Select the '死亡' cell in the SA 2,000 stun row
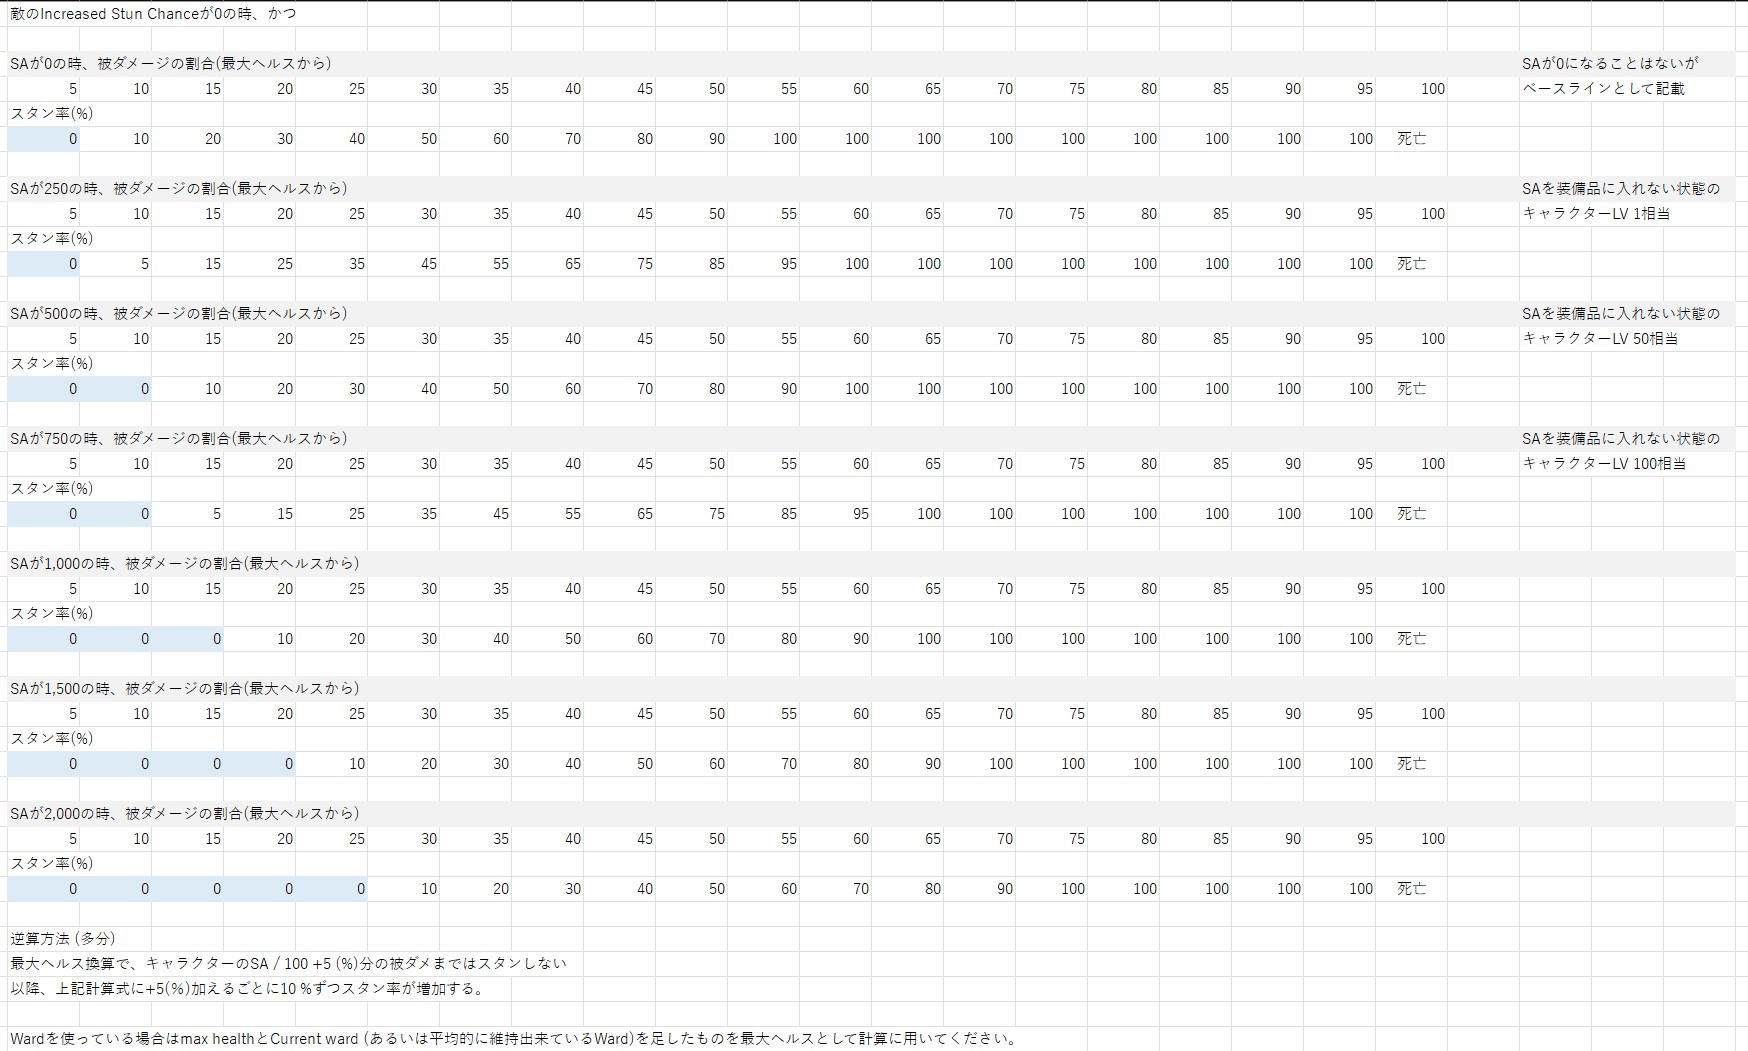Screen dimensions: 1748x1051 [x=1412, y=889]
